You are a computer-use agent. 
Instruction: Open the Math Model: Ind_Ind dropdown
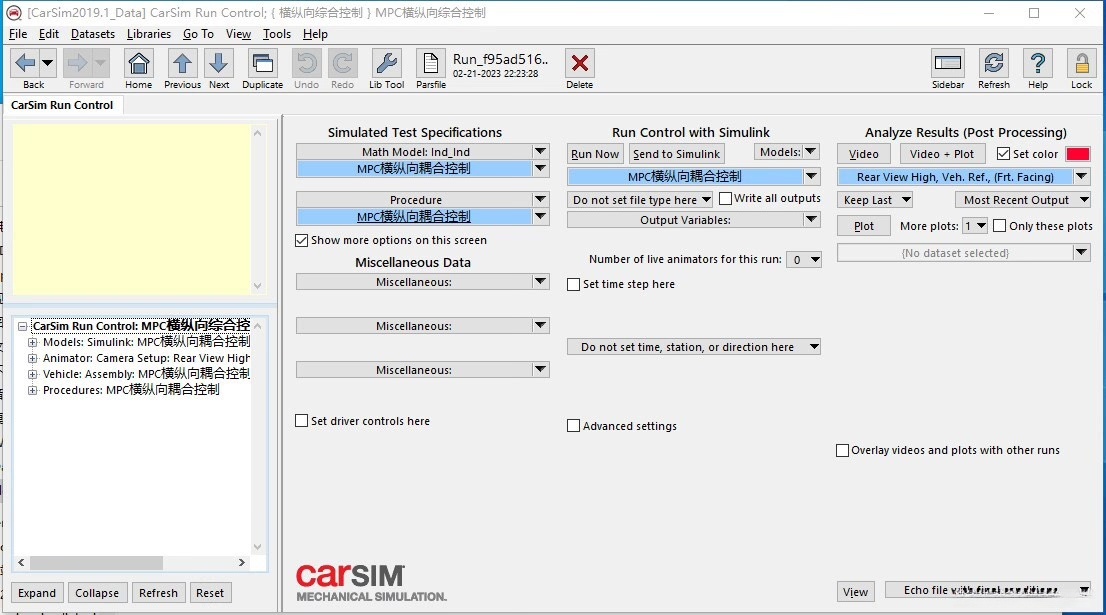[540, 152]
